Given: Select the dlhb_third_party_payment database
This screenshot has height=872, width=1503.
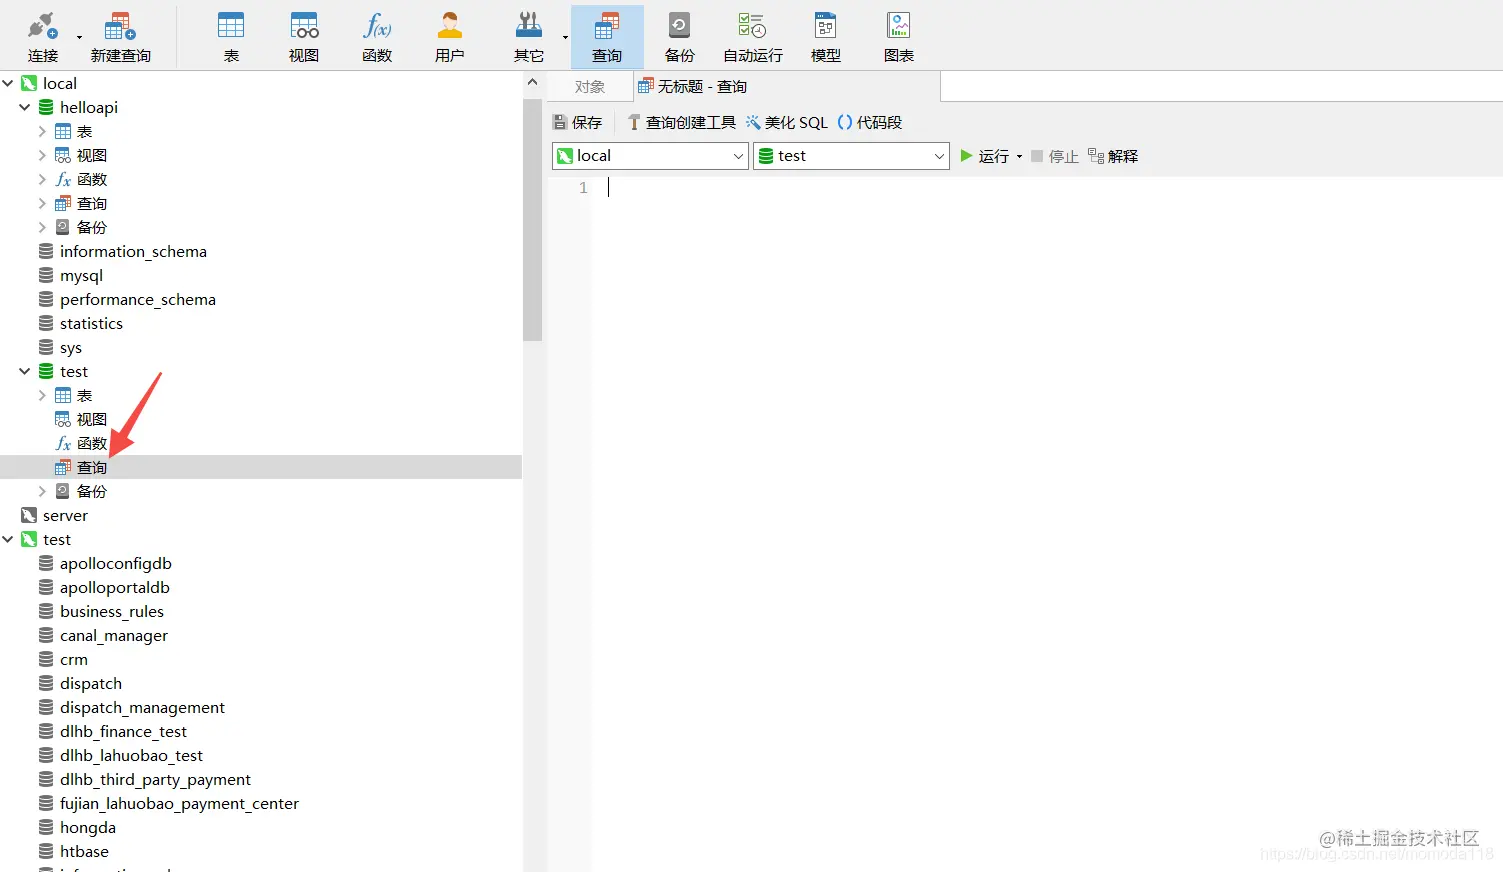Looking at the screenshot, I should (145, 779).
